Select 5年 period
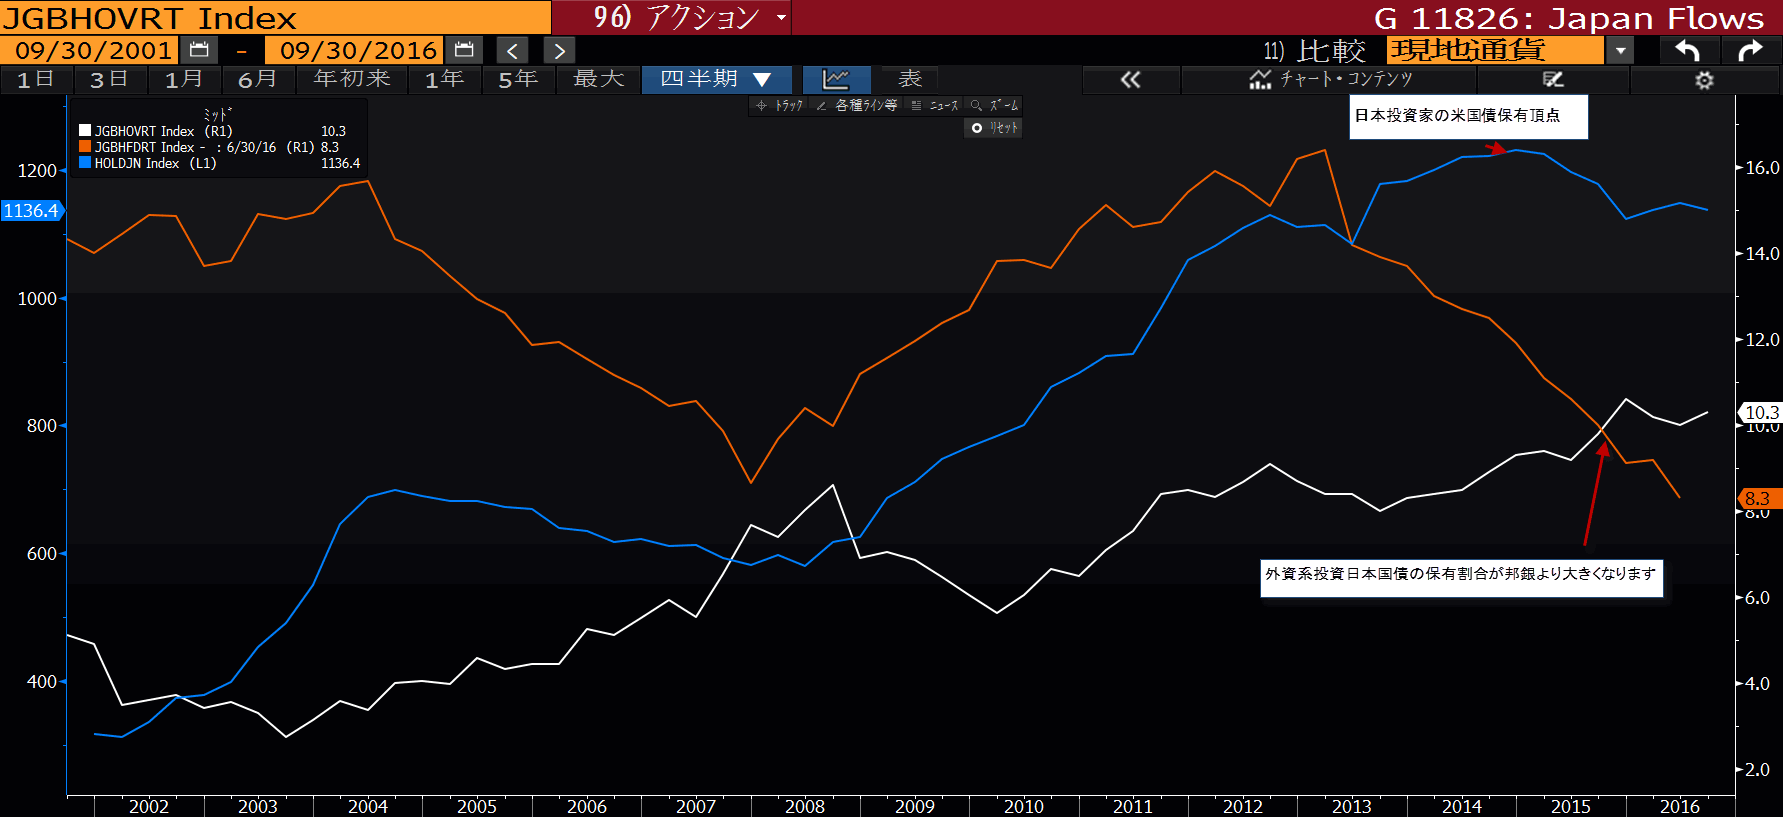 click(518, 79)
